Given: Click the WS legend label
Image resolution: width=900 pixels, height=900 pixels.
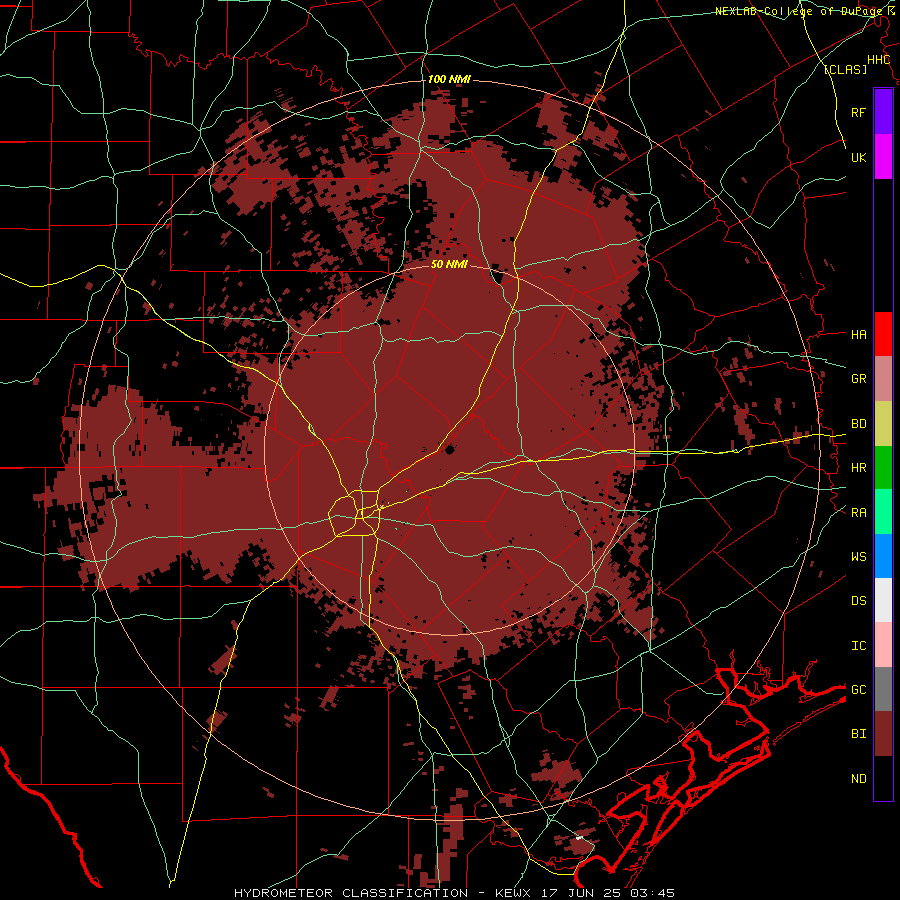Looking at the screenshot, I should tap(859, 556).
